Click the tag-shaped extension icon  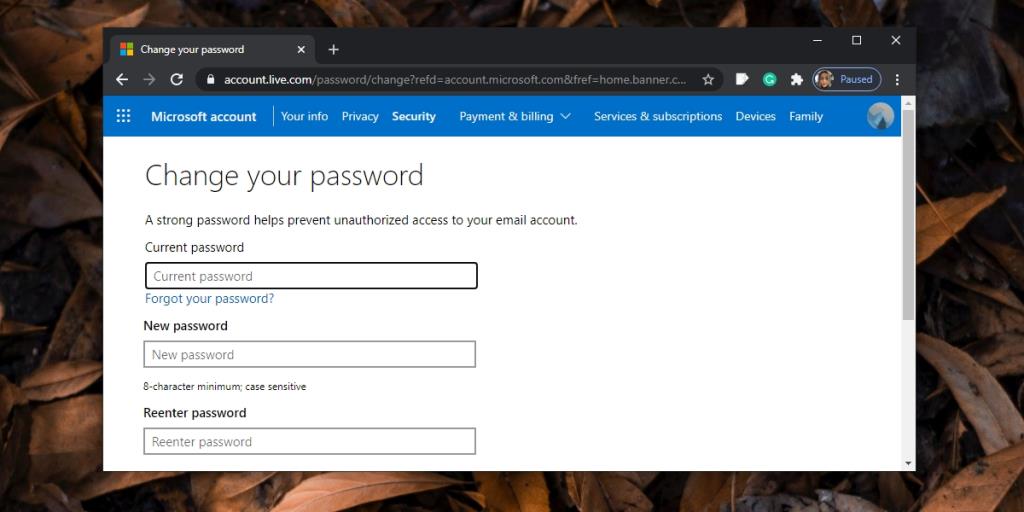tap(742, 79)
